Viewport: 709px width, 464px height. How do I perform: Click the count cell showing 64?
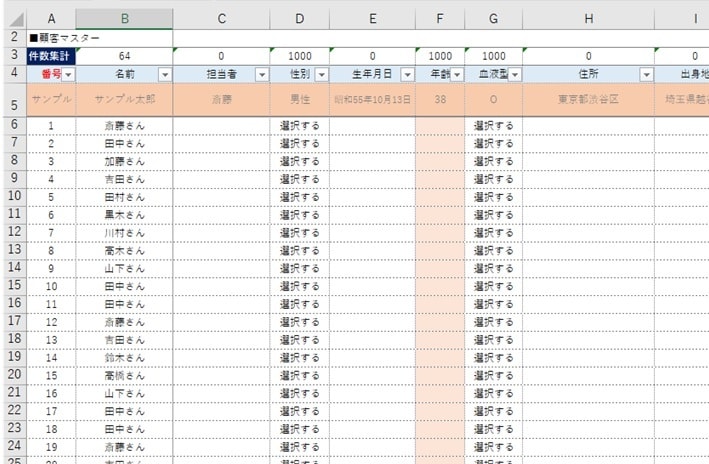click(x=124, y=56)
